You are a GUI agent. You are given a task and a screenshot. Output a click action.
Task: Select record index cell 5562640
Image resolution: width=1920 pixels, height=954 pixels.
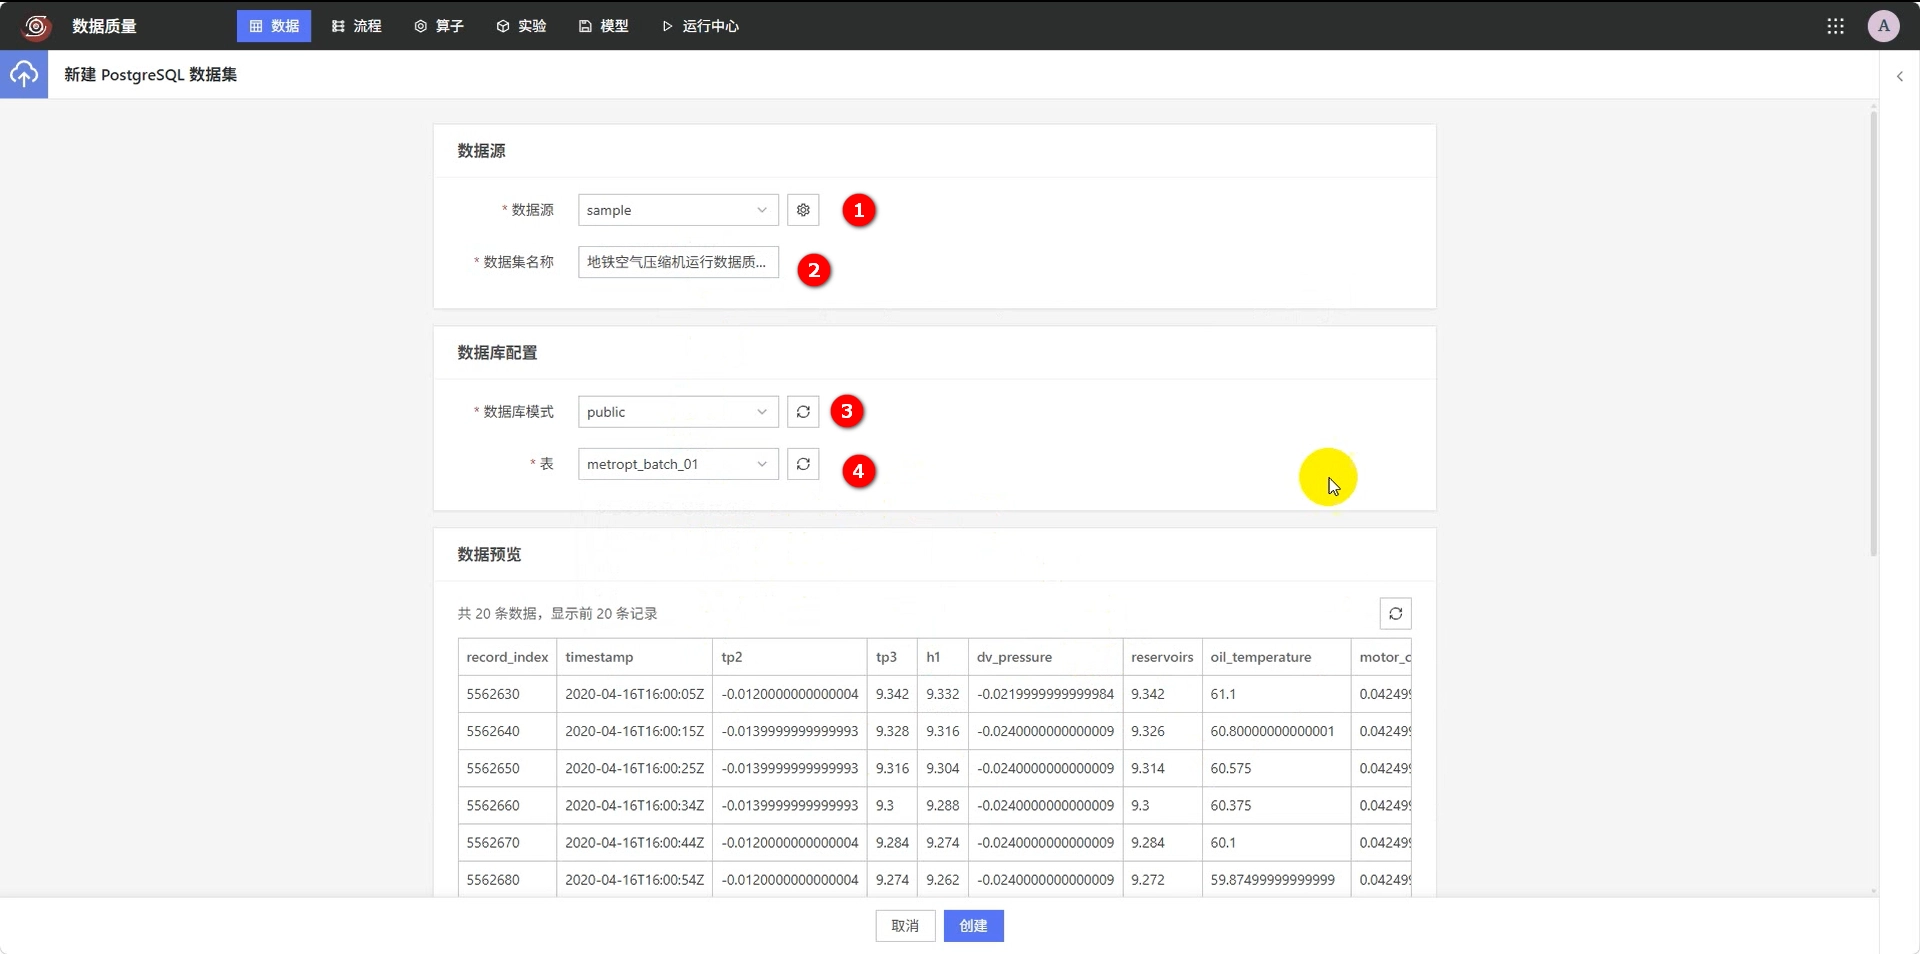point(507,731)
